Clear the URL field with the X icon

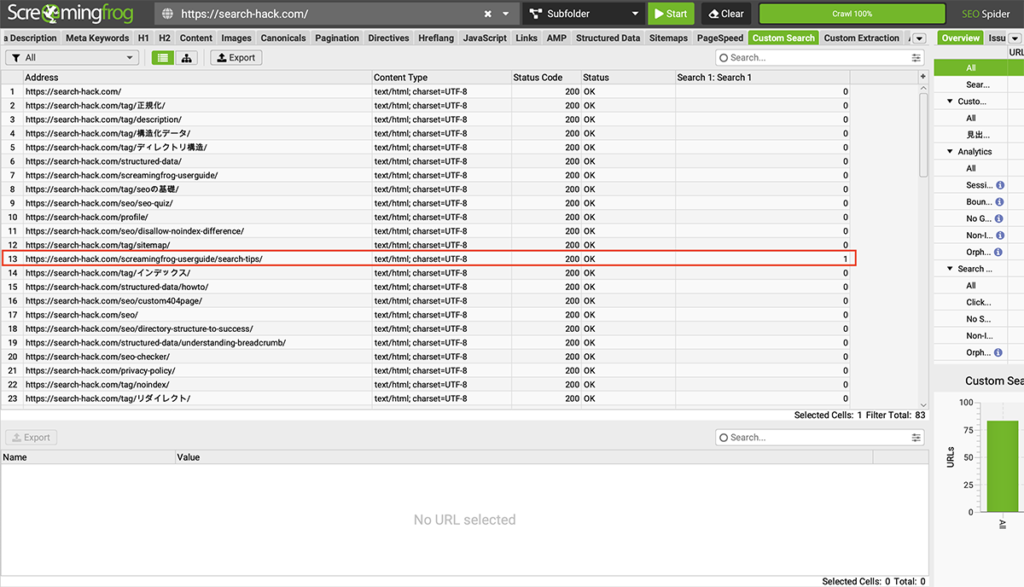(x=488, y=14)
